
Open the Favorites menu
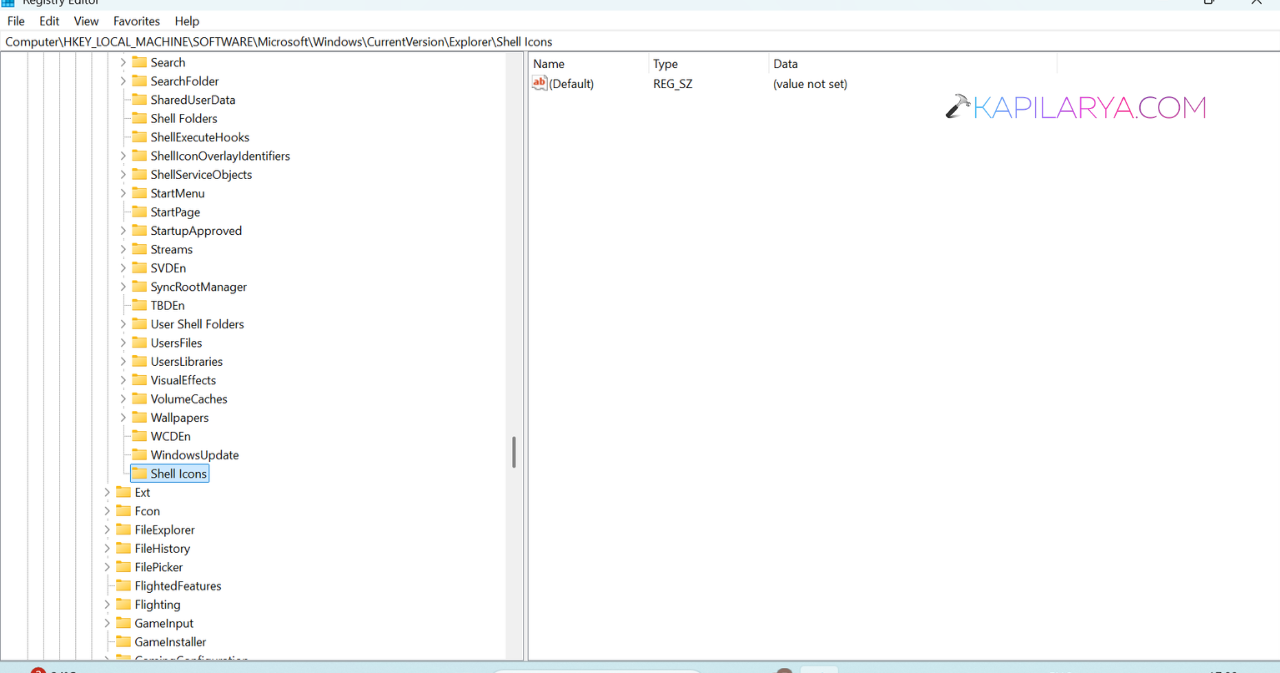click(136, 21)
